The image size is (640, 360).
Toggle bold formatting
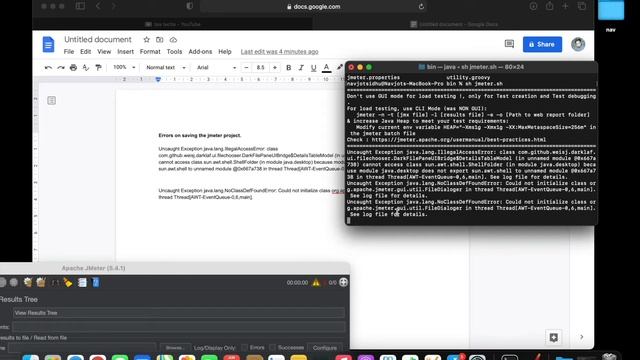(289, 68)
